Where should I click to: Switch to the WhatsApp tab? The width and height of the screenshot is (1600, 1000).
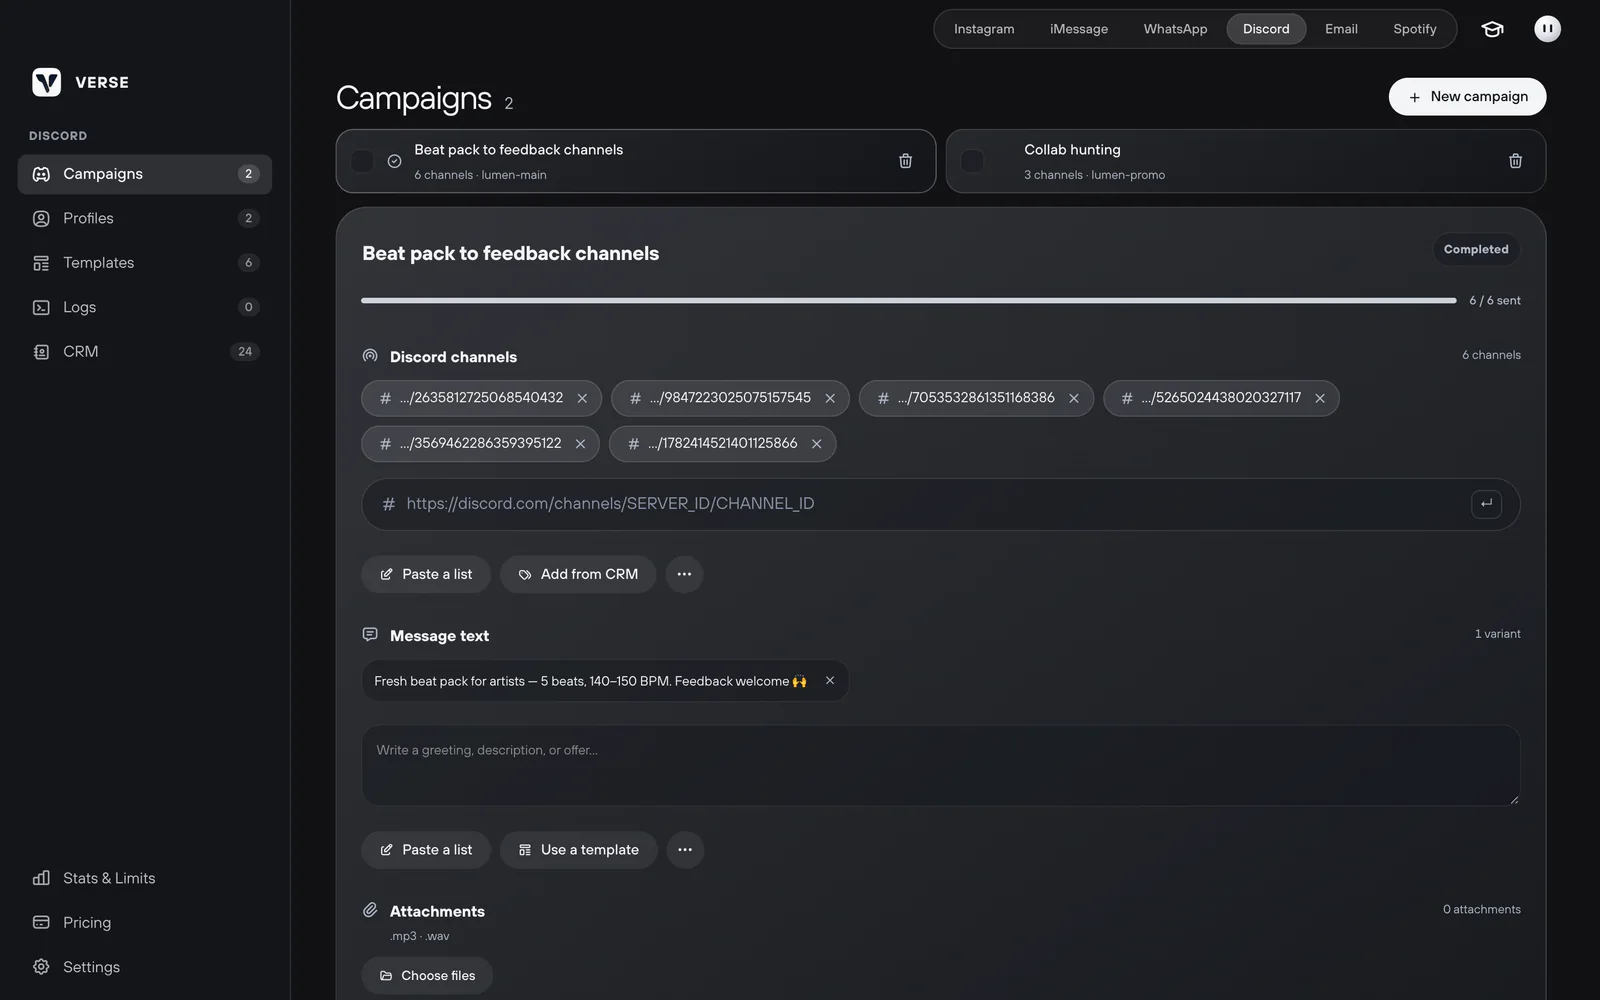tap(1175, 29)
